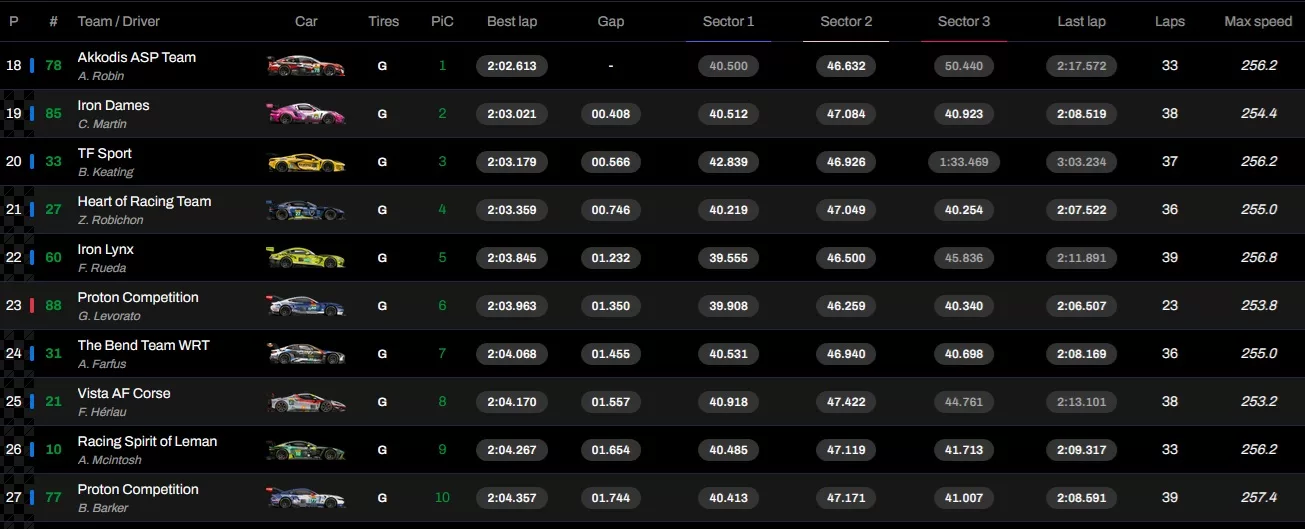Open the Akkodis ASP Team entry
The width and height of the screenshot is (1305, 529).
point(137,57)
